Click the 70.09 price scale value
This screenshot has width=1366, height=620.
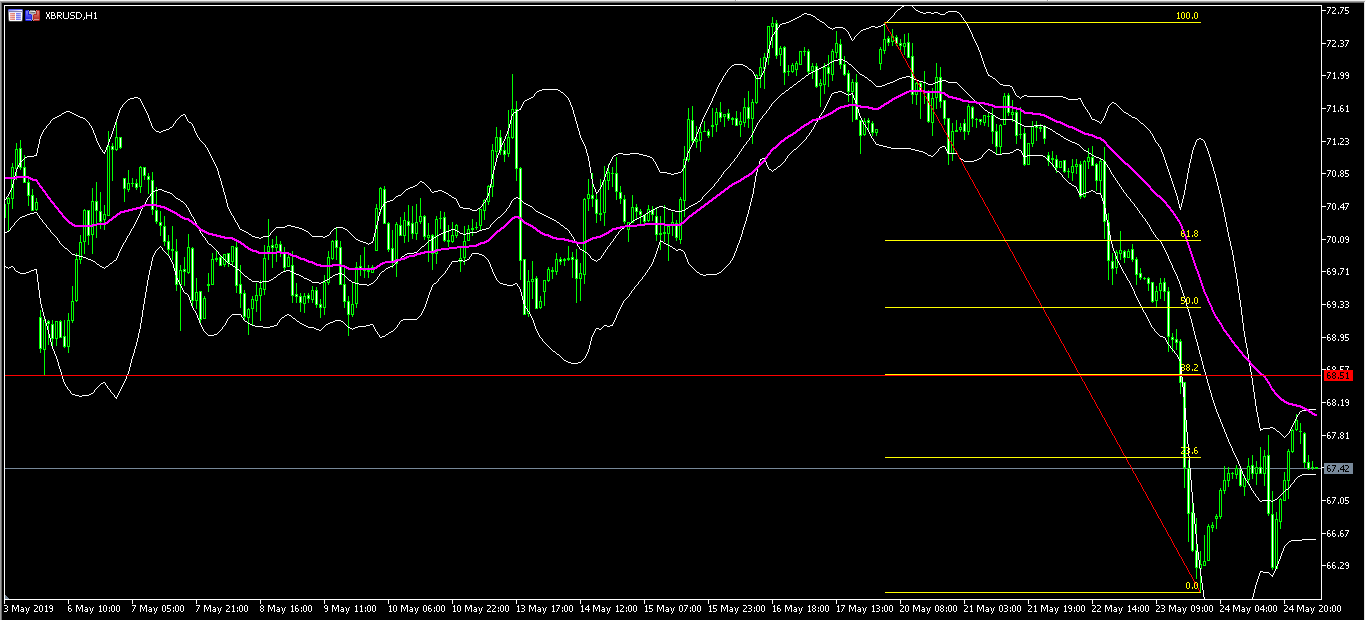[1338, 239]
